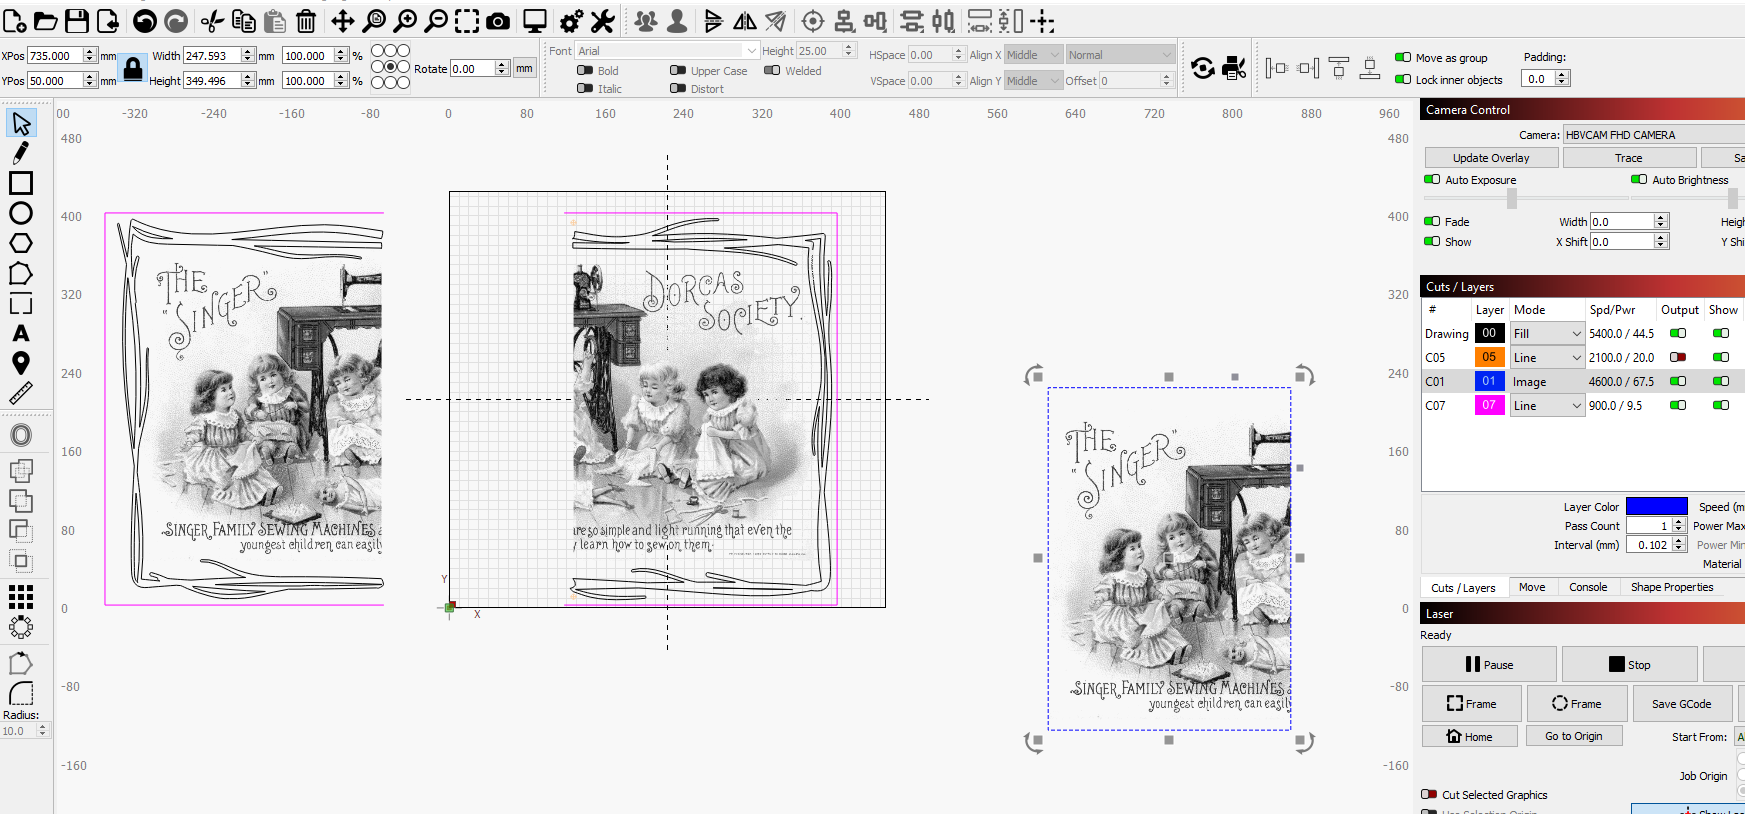Open Device Settings wrench icon
1745x814 pixels.
click(x=602, y=21)
